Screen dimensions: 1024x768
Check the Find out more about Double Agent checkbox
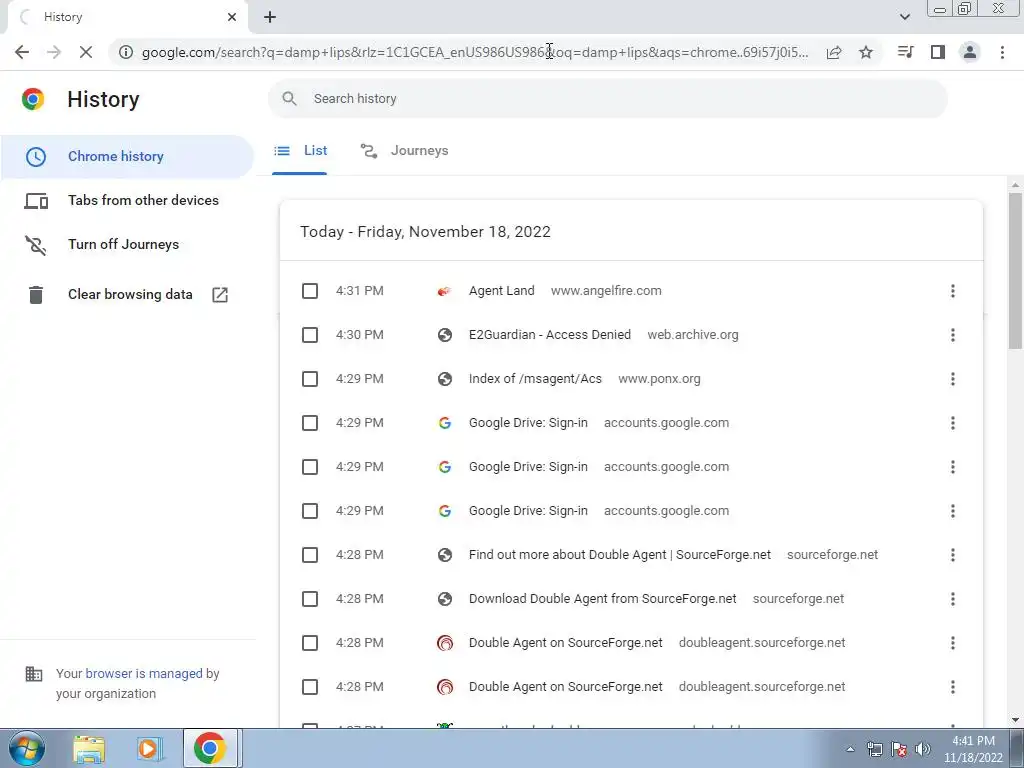click(x=310, y=555)
